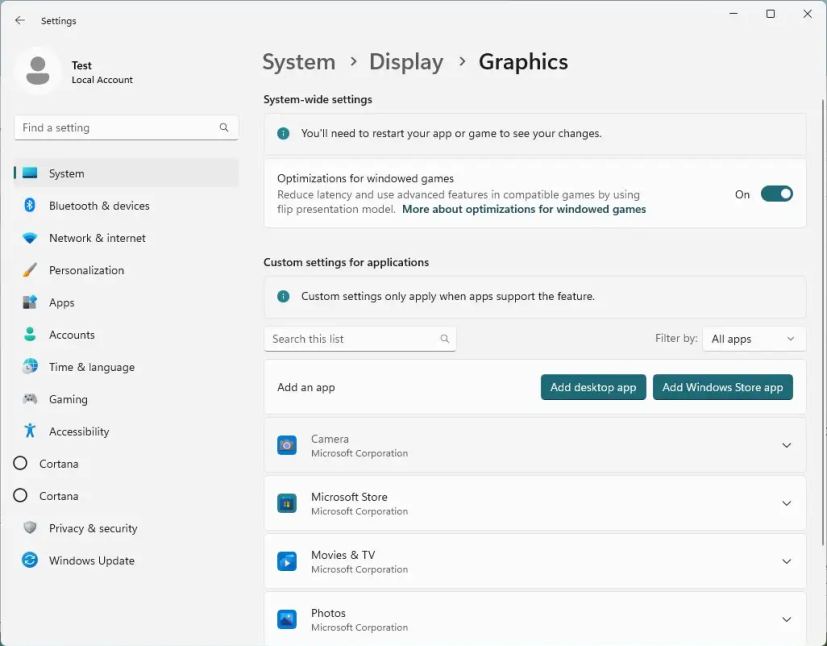This screenshot has width=827, height=646.
Task: Navigate to System in breadcrumb
Action: pyautogui.click(x=299, y=62)
